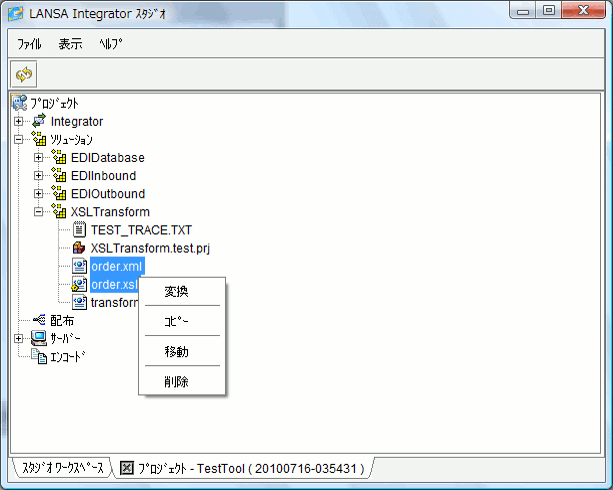Close the LANSA Integrator window

pos(584,11)
